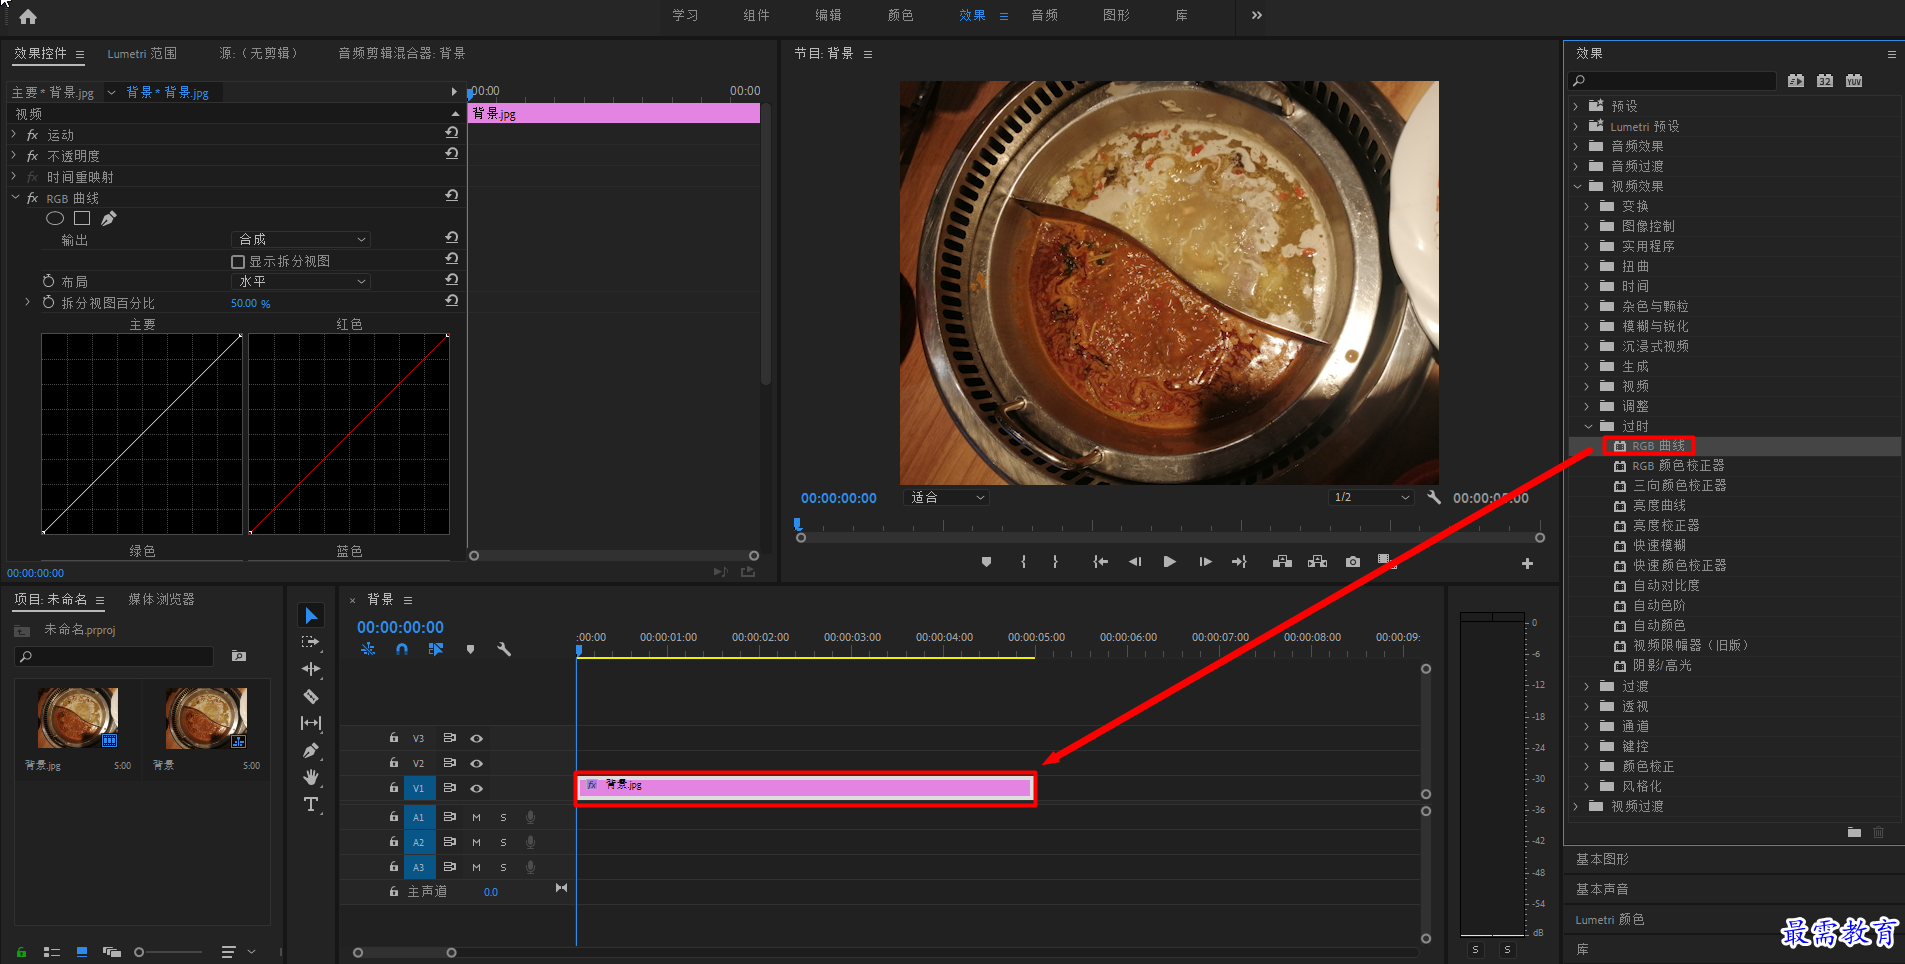Toggle timeline Snap magnet icon
Image resolution: width=1905 pixels, height=964 pixels.
(x=402, y=649)
